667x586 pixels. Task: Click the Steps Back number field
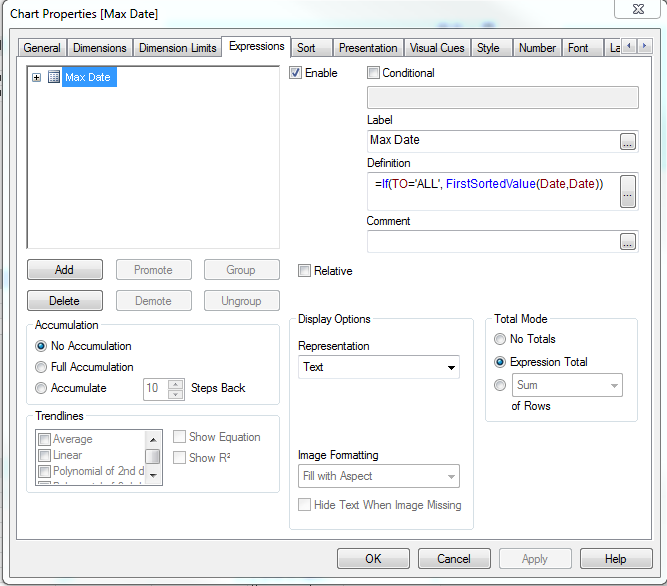[x=155, y=389]
